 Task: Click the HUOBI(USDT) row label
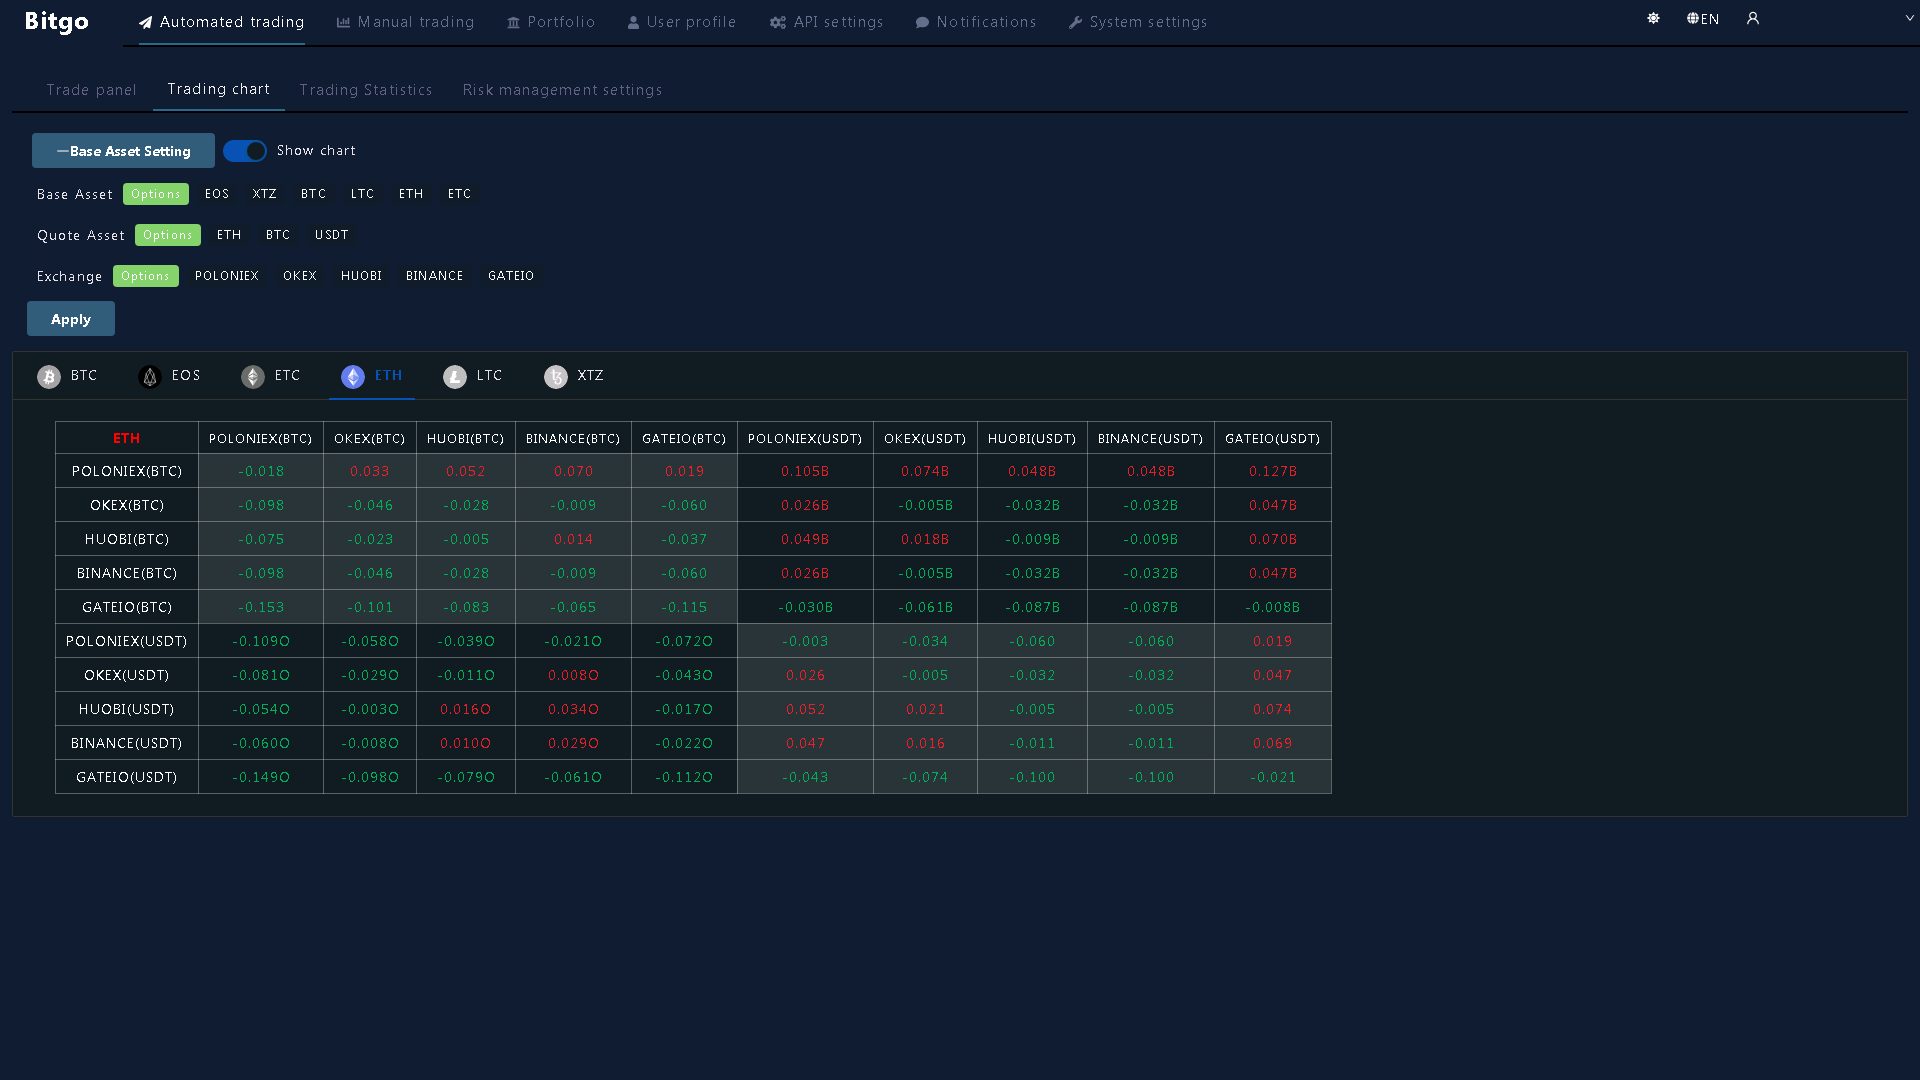[127, 709]
